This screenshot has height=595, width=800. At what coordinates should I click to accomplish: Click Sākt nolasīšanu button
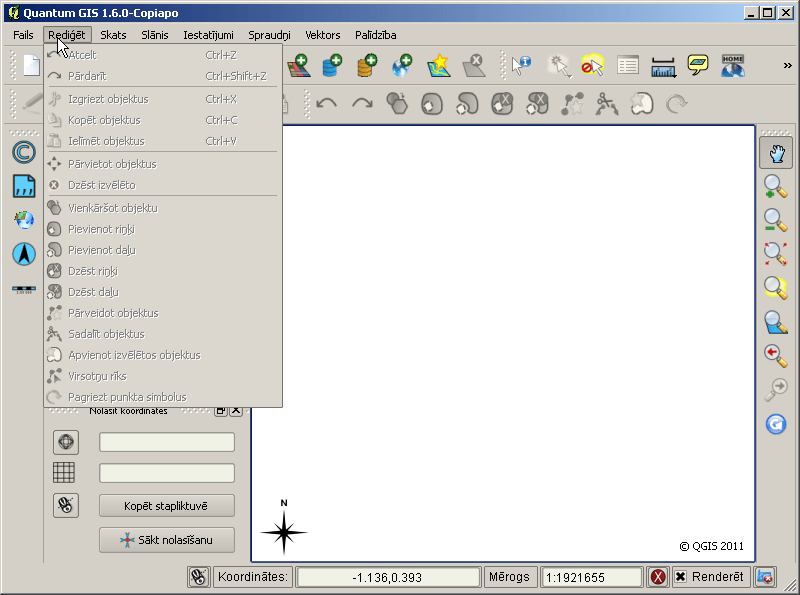(x=167, y=539)
